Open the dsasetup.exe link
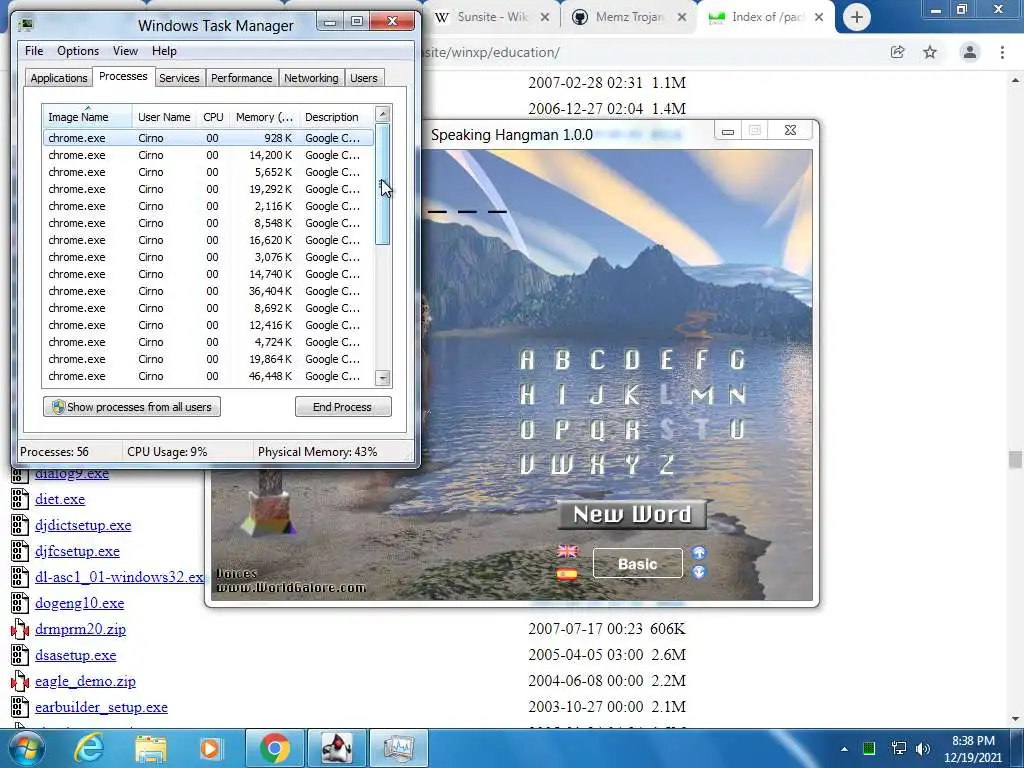The height and width of the screenshot is (768, 1024). coord(76,655)
